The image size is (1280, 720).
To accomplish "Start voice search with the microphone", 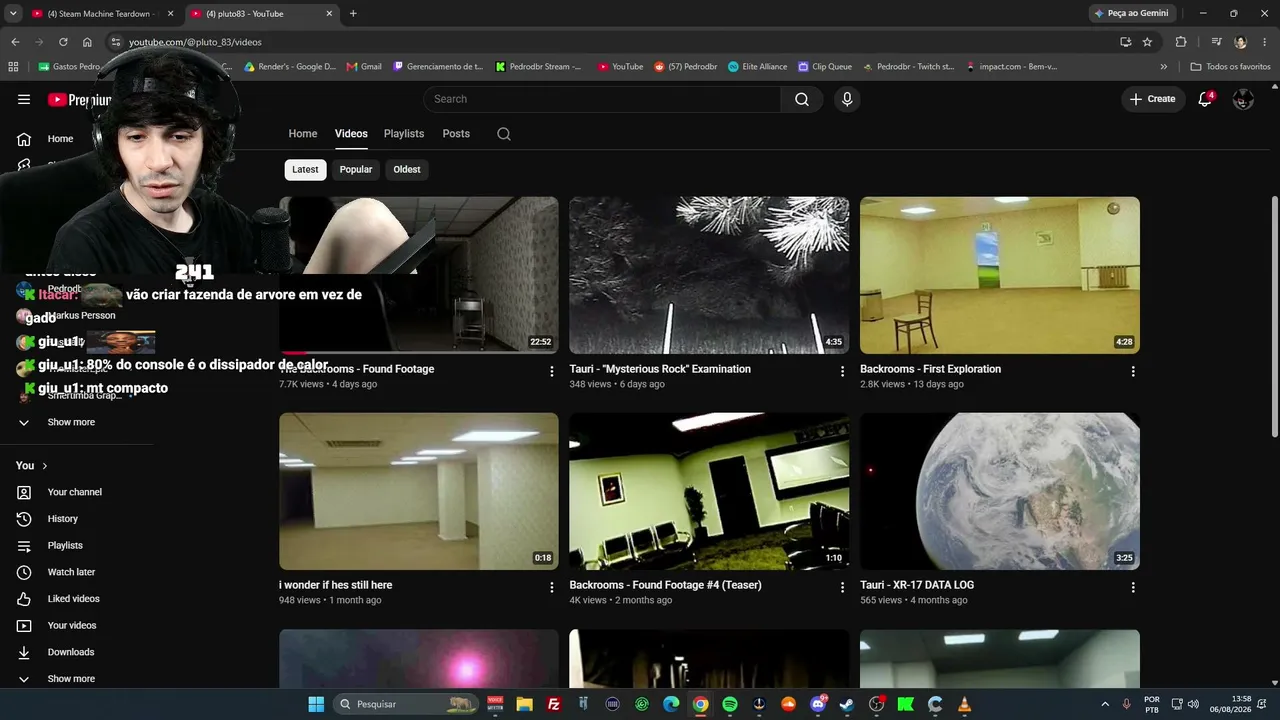I will [847, 99].
